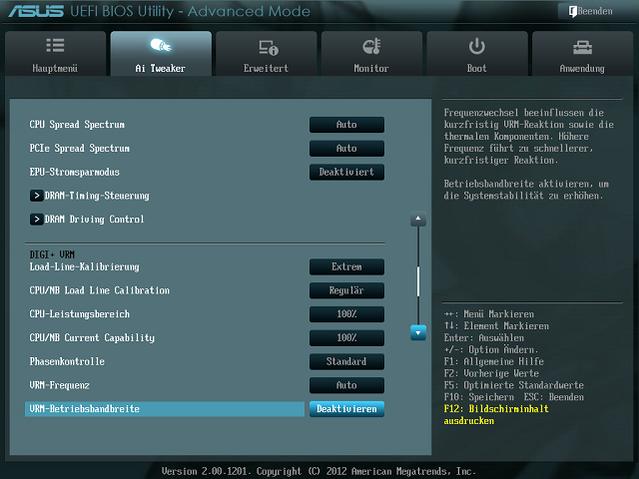Select CPU-Leistungsbereich label
639x479 pixels.
pyautogui.click(x=79, y=314)
